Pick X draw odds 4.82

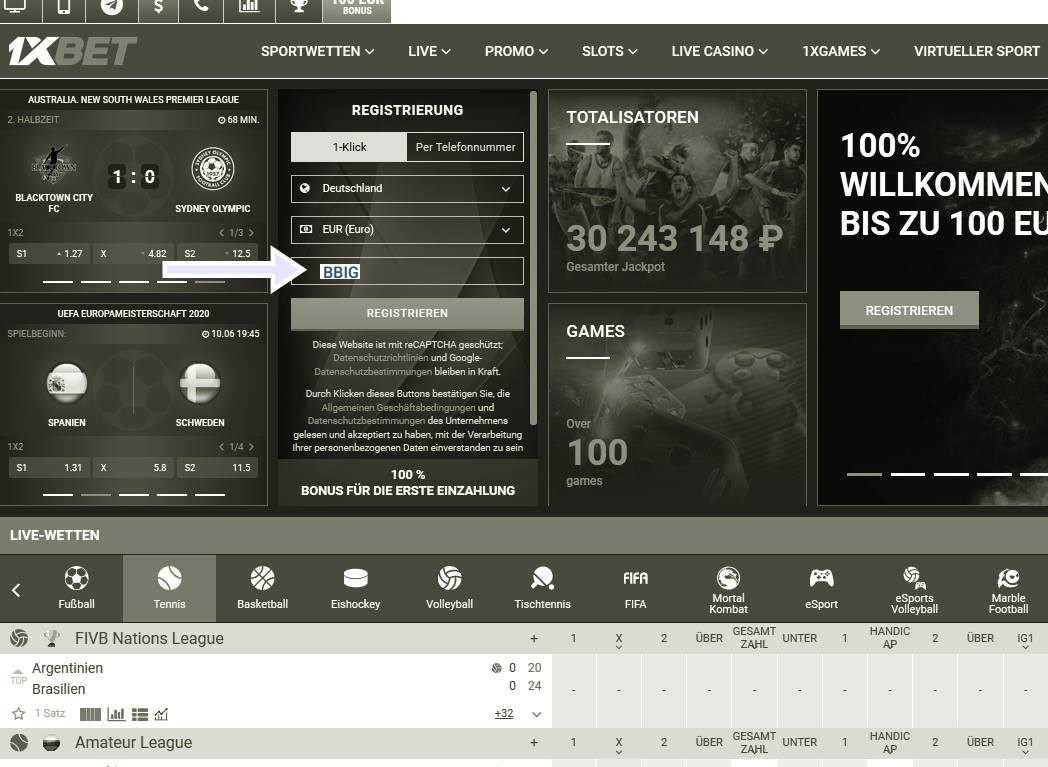tap(133, 254)
